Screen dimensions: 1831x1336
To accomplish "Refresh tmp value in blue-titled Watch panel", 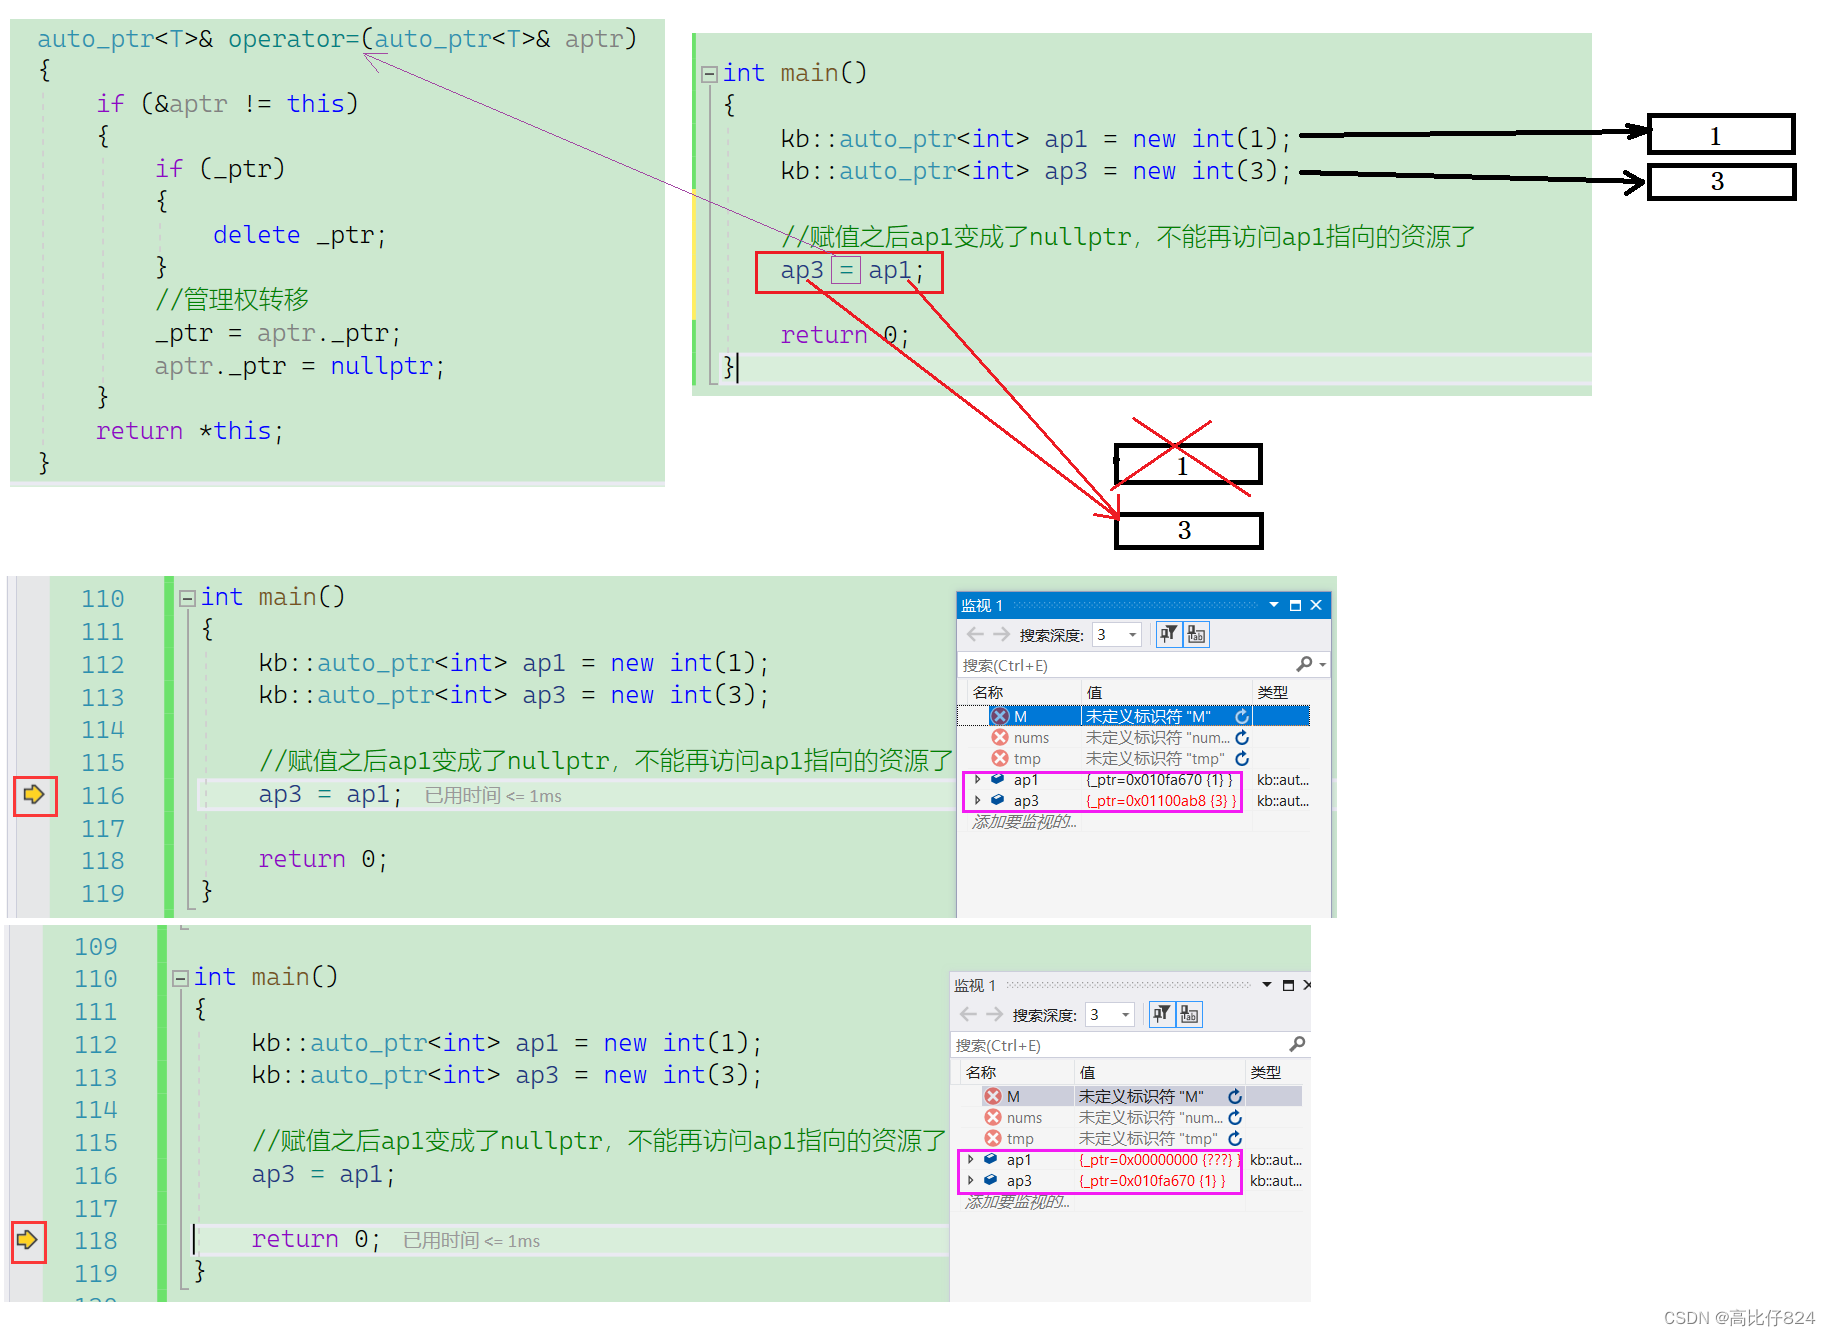I will tap(1242, 758).
